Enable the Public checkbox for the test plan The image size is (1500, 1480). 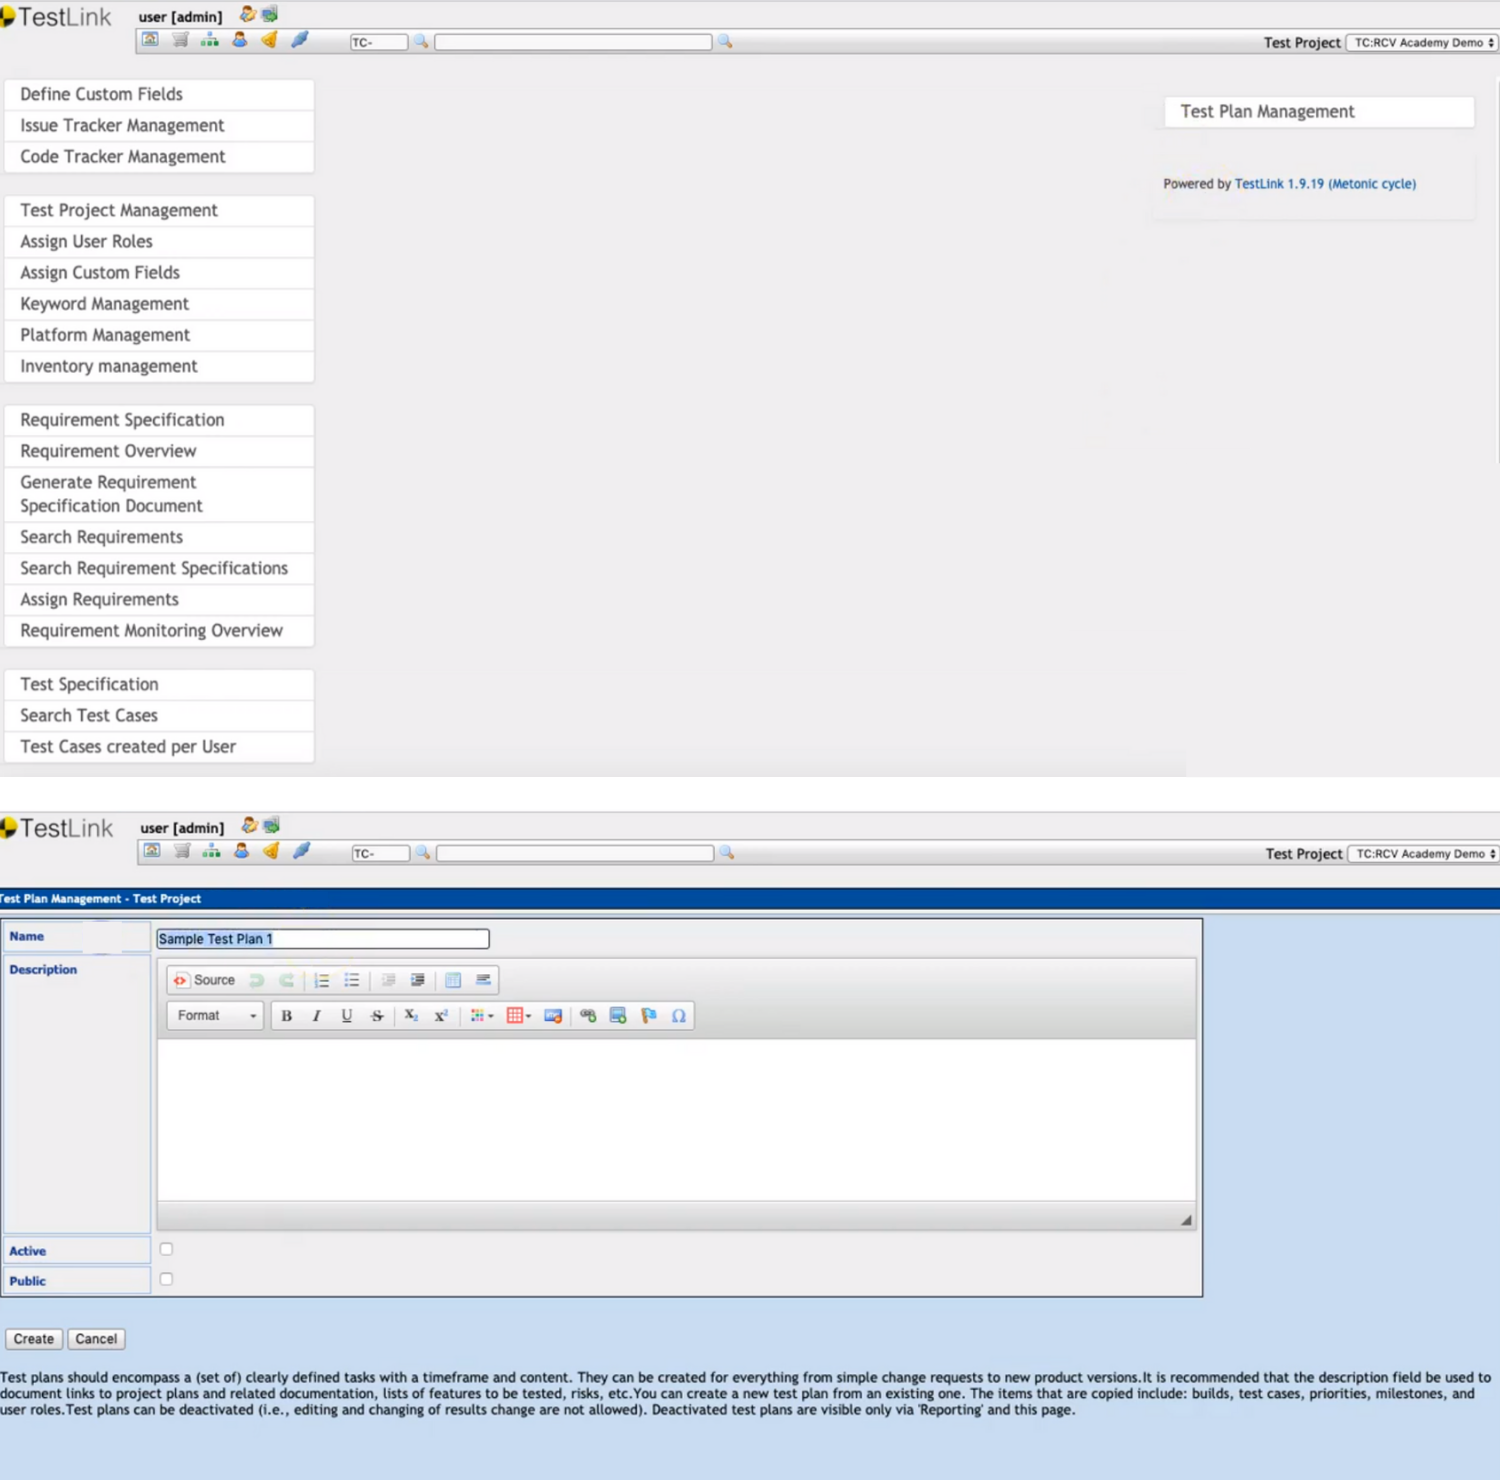click(166, 1279)
